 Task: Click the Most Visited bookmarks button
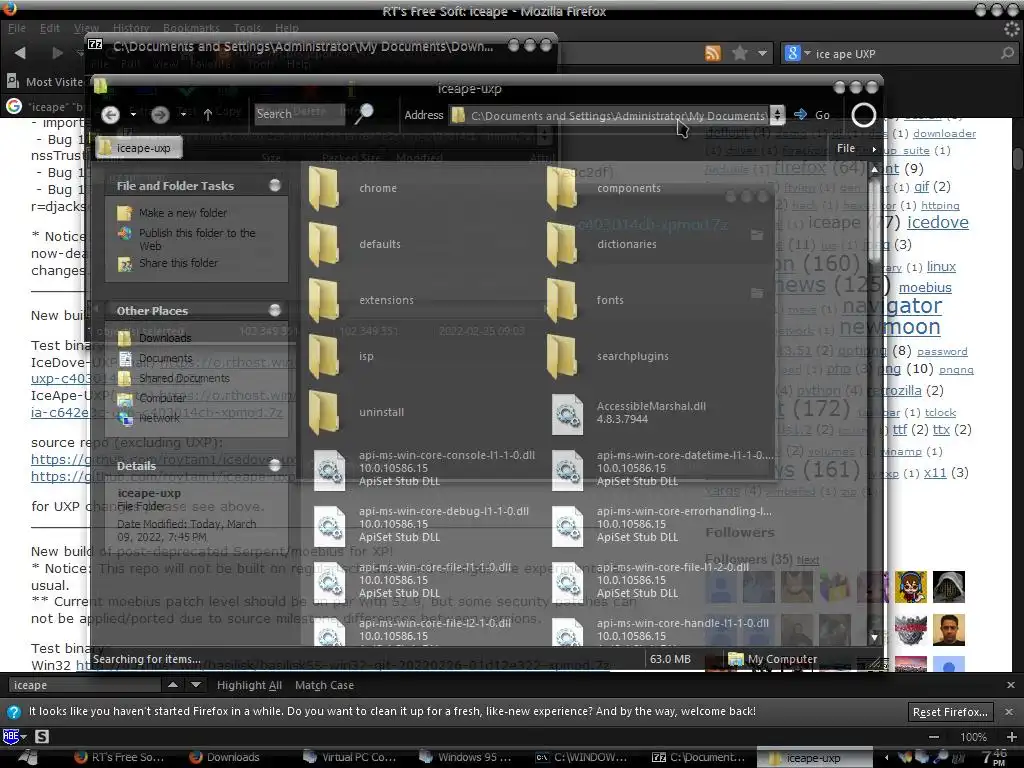click(x=45, y=82)
